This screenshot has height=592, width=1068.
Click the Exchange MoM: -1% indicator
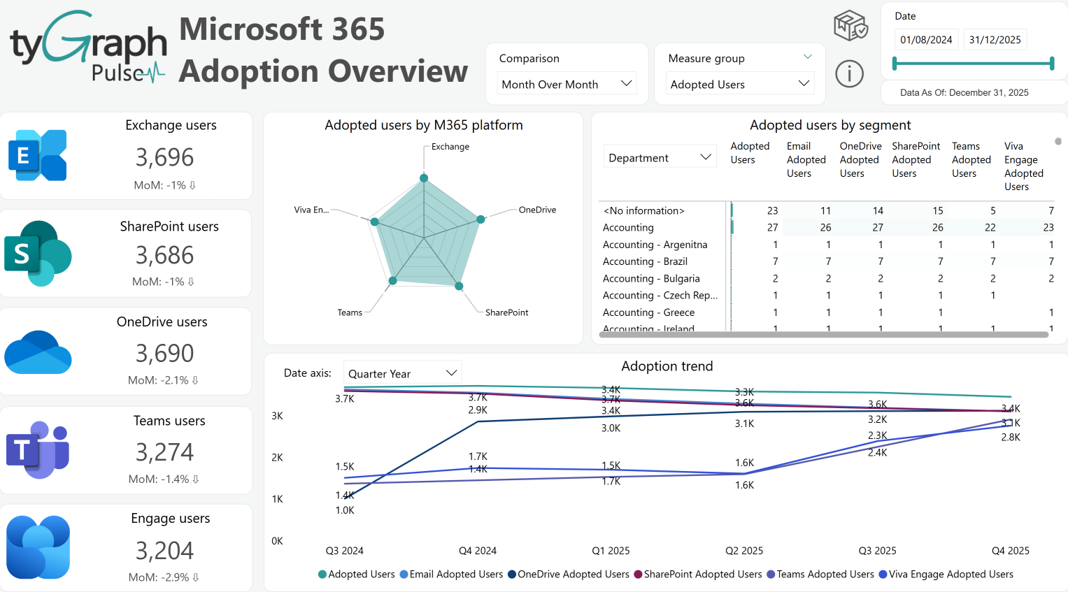click(x=164, y=185)
